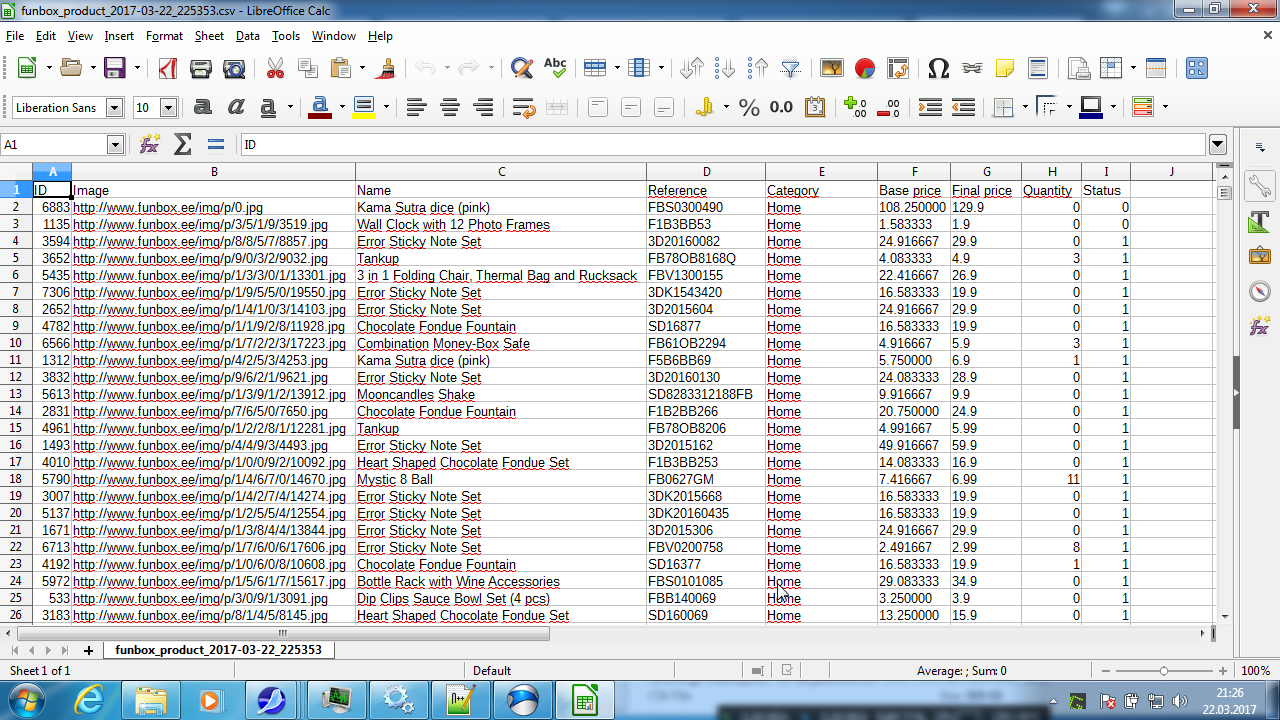Open the Liberation Sans font name dropdown

[x=114, y=108]
